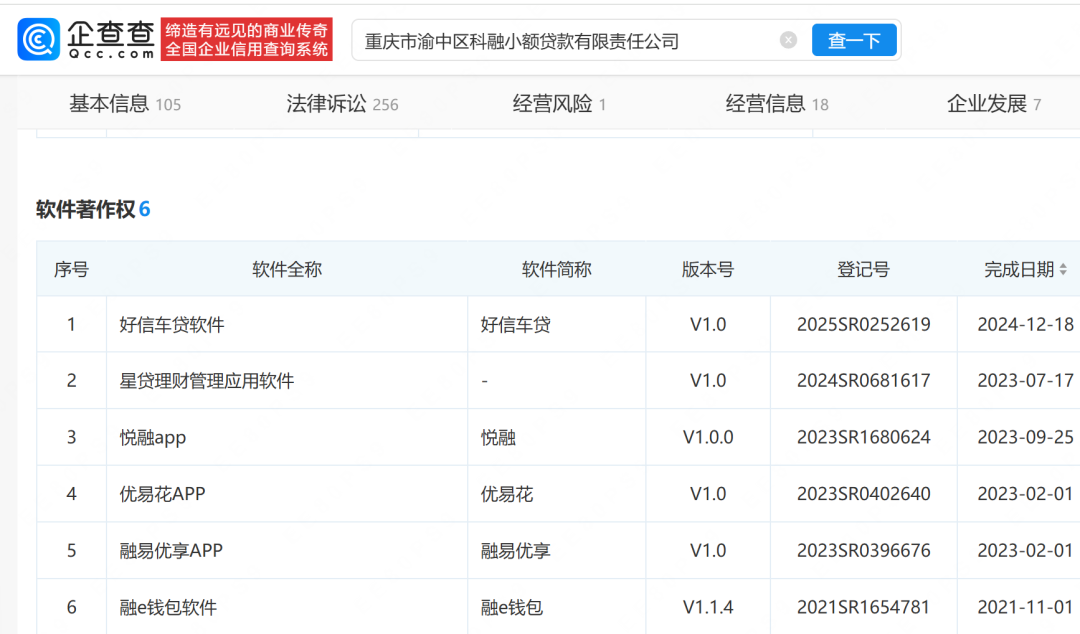
Task: Click the 软件全称 column header
Action: click(x=287, y=269)
